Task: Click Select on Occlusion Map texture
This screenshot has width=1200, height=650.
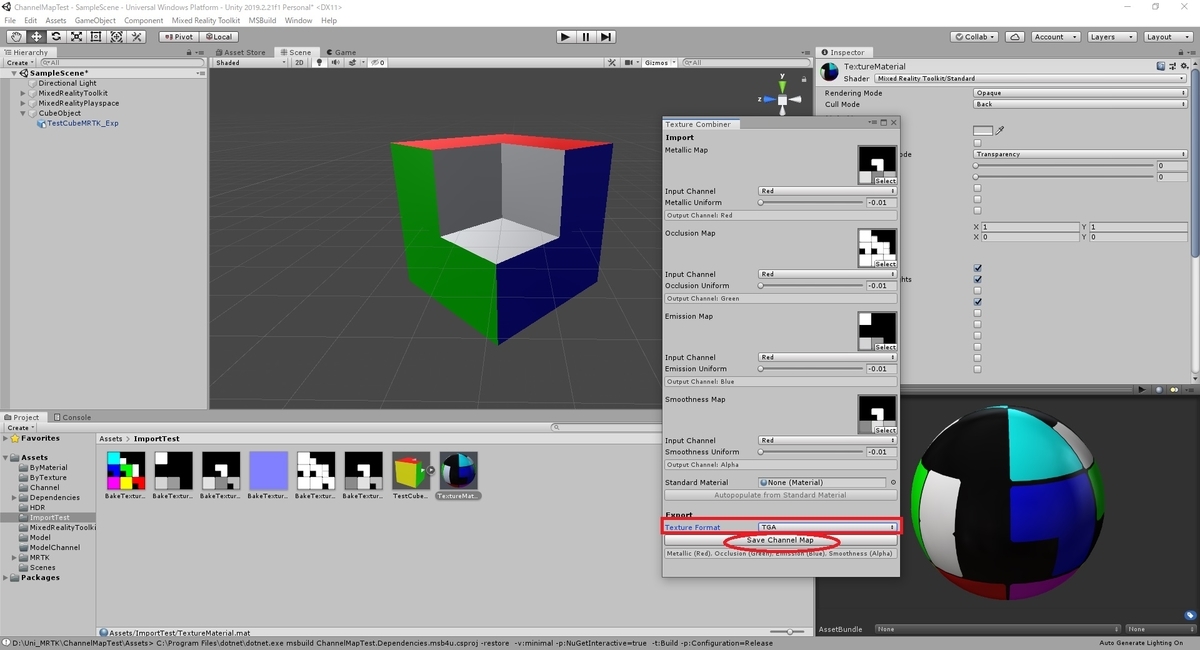Action: pyautogui.click(x=885, y=264)
